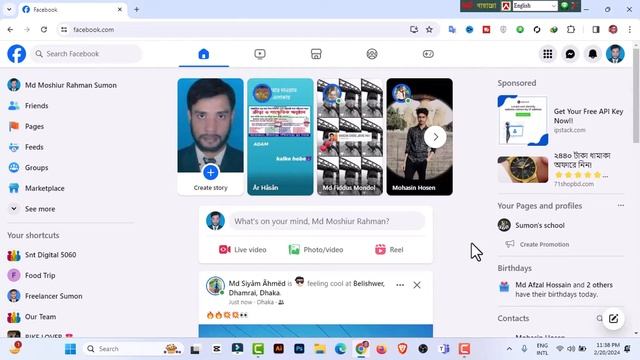Toggle the Chrome side panel
Image resolution: width=640 pixels, height=360 pixels.
tap(596, 29)
